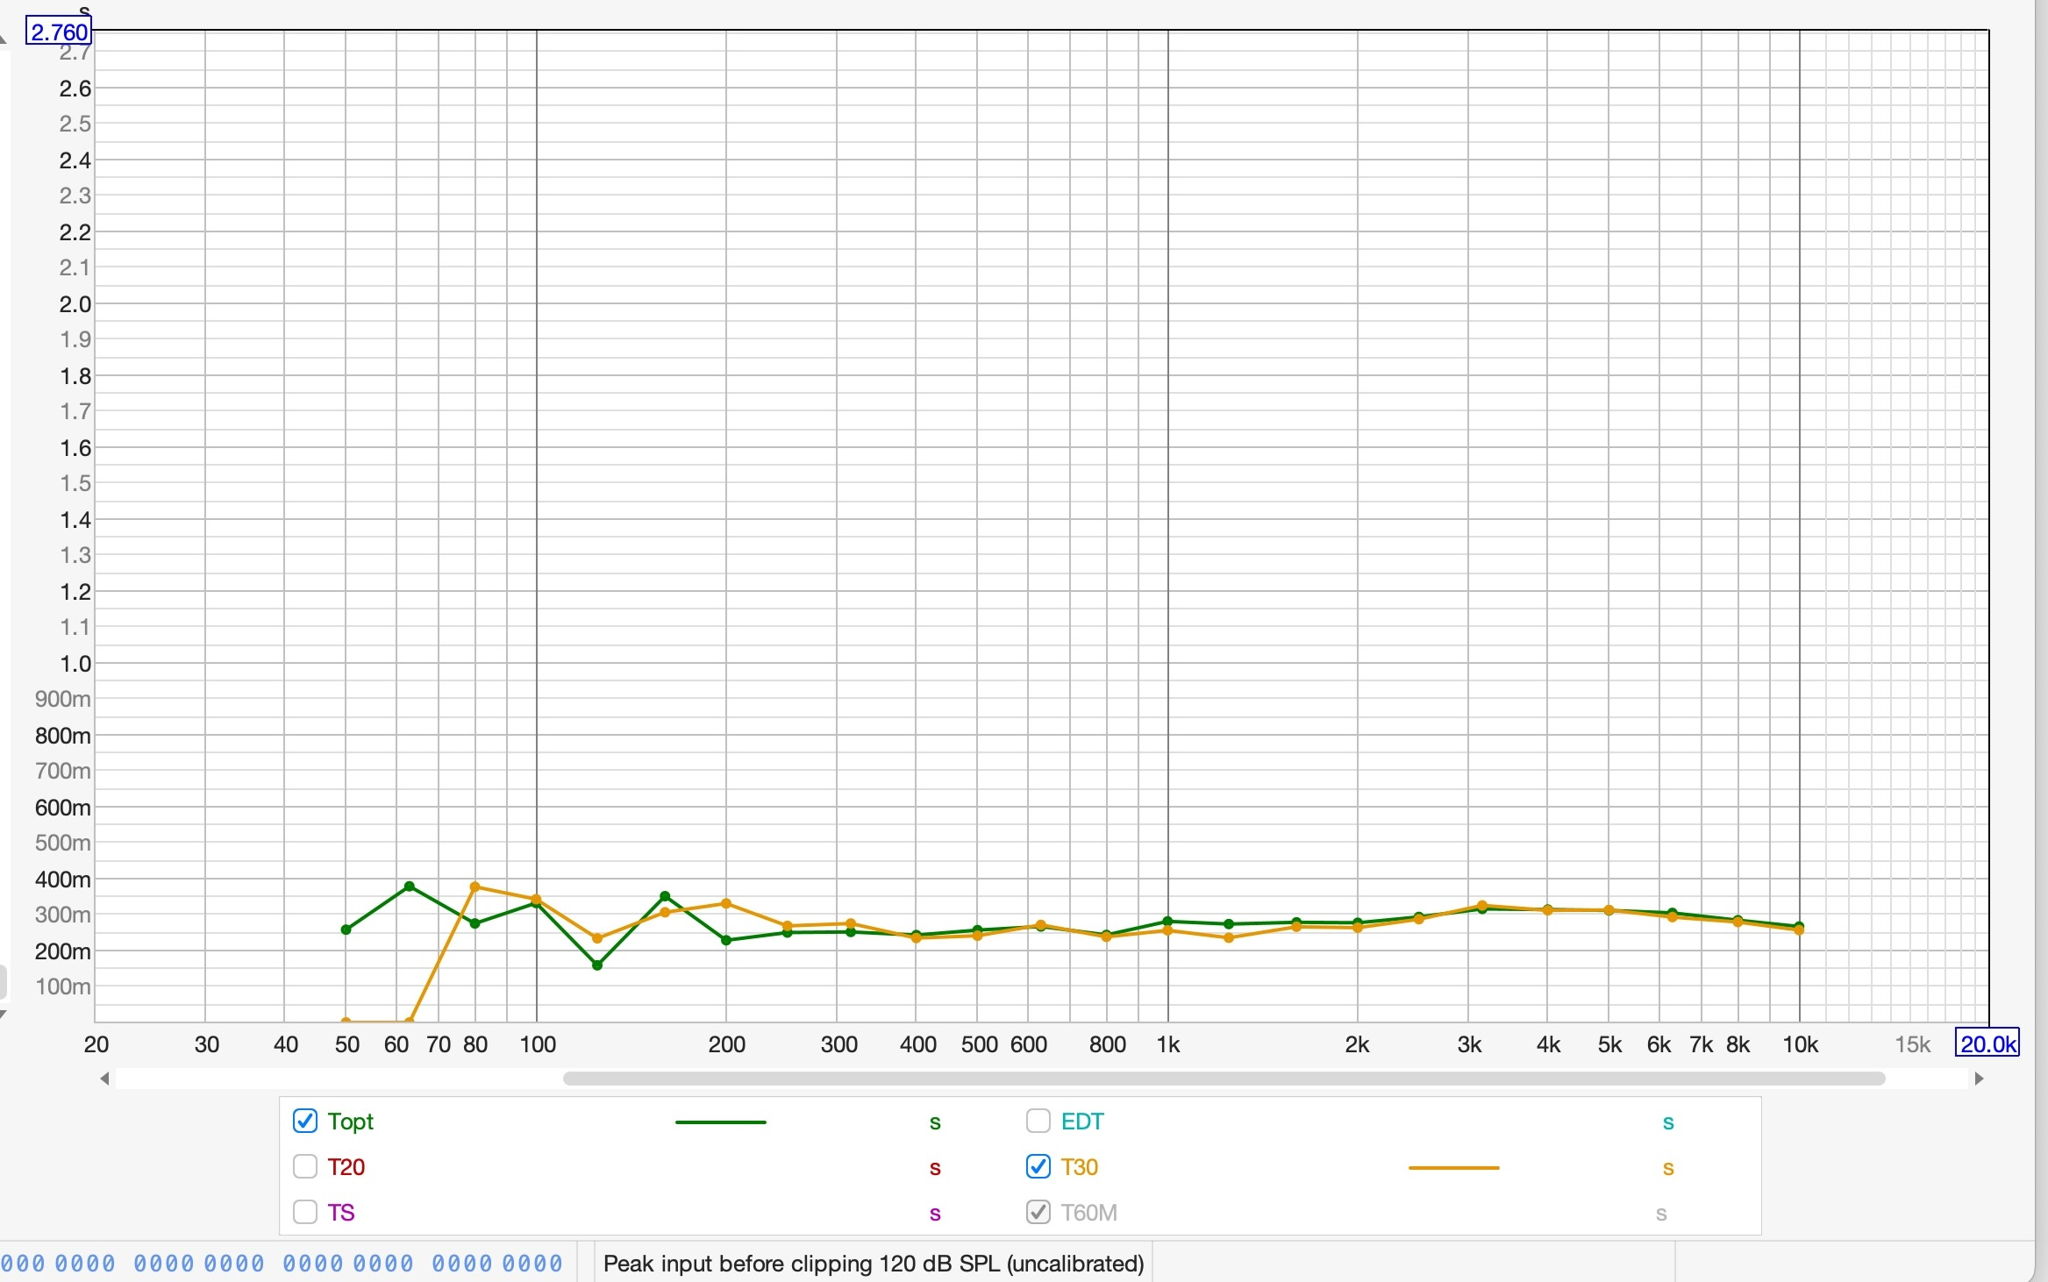Uncheck the T30 trace checkbox
2048x1282 pixels.
click(x=1038, y=1167)
